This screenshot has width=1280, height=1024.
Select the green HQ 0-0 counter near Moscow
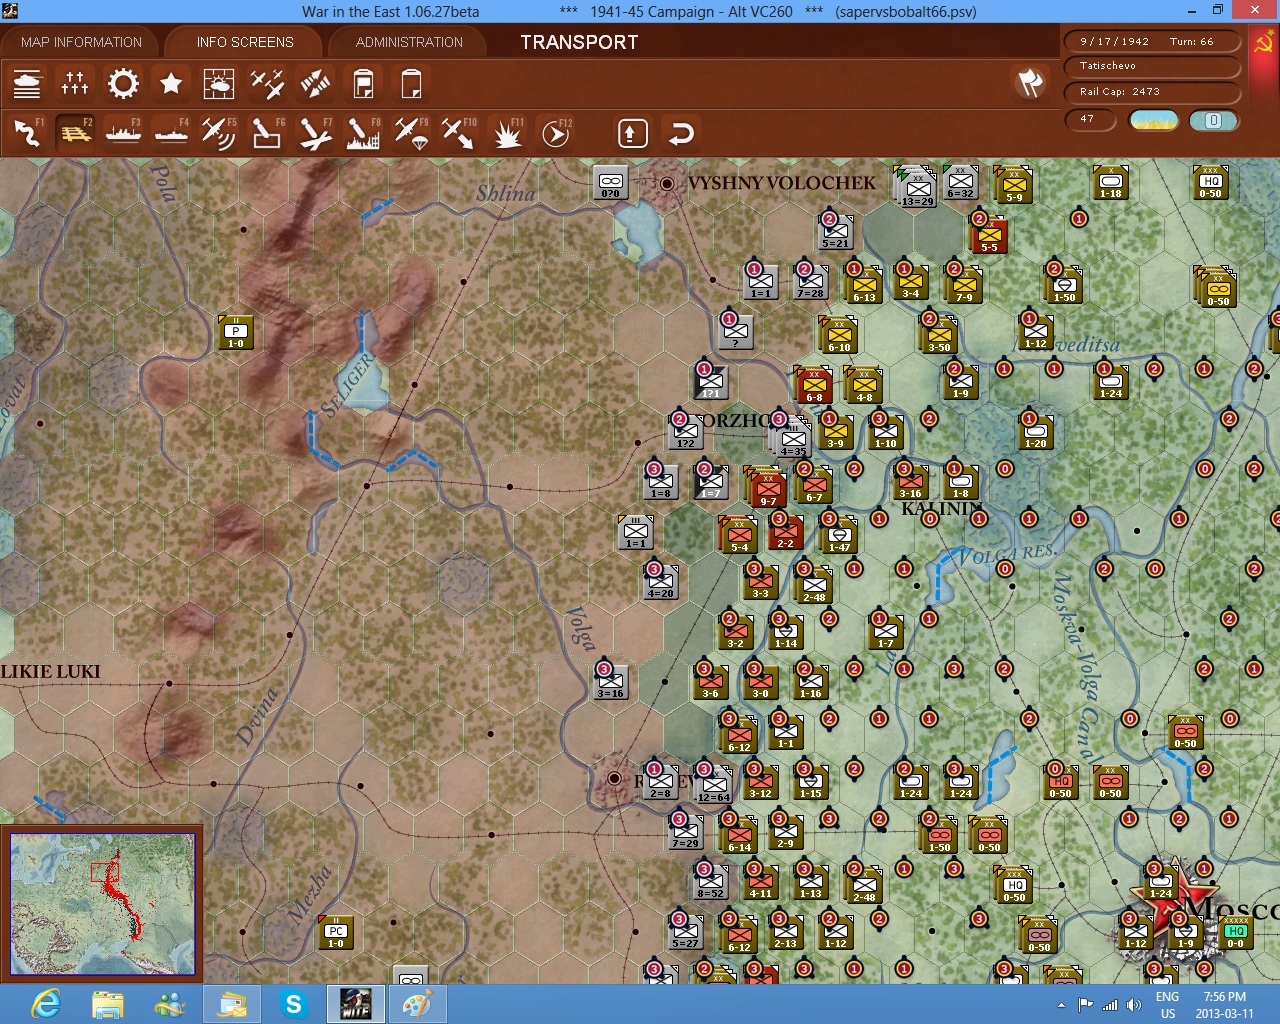(1236, 933)
